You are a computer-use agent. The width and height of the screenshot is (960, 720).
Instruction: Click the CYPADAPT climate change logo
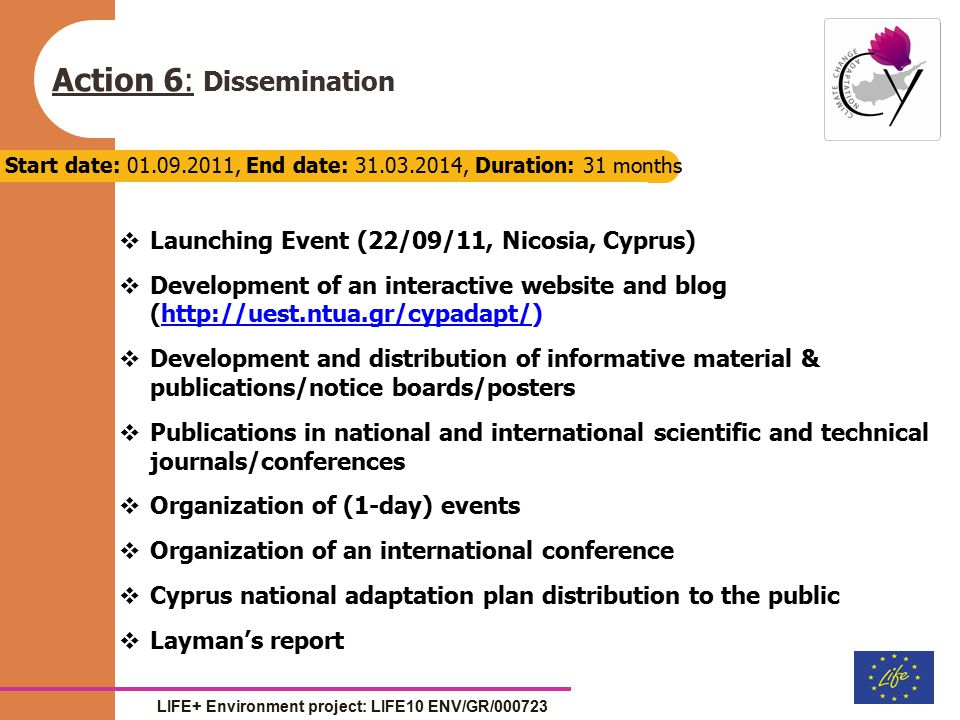coord(882,79)
